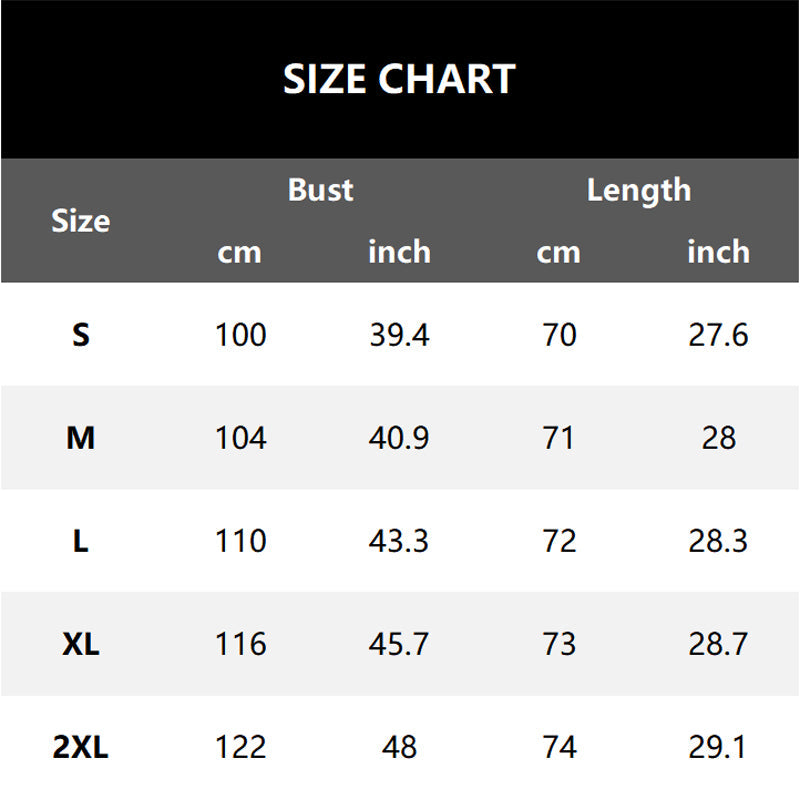
Task: Select the XL size row label
Action: (80, 644)
